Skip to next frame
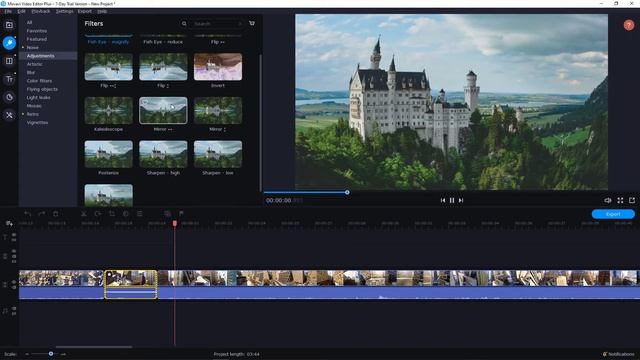 point(461,200)
